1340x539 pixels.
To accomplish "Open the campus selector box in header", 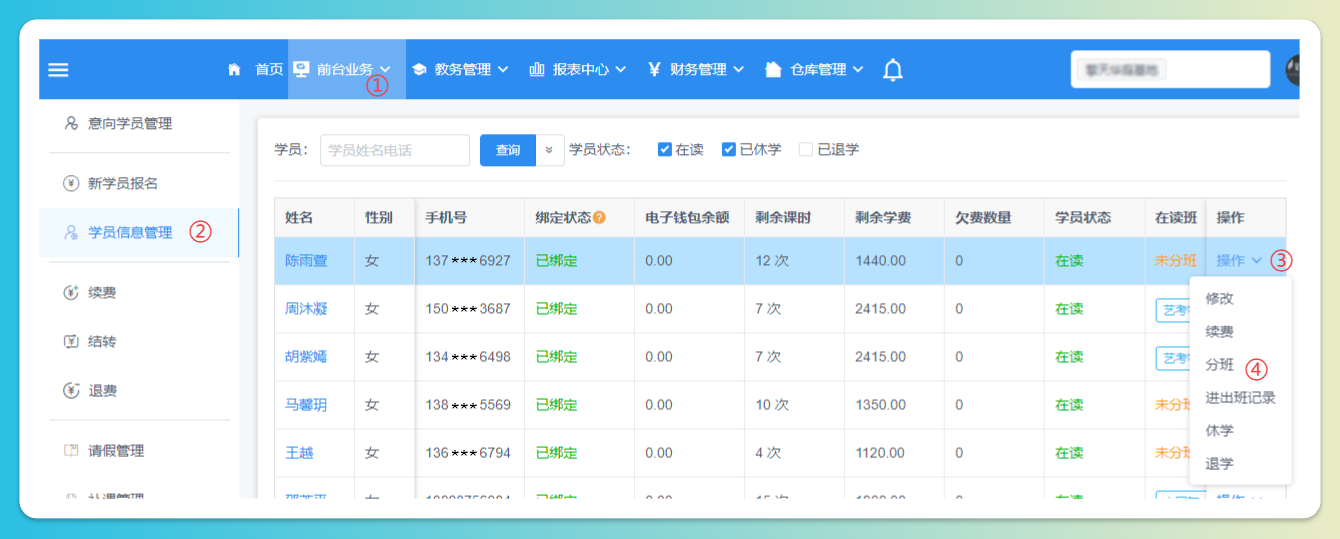I will [x=1169, y=70].
